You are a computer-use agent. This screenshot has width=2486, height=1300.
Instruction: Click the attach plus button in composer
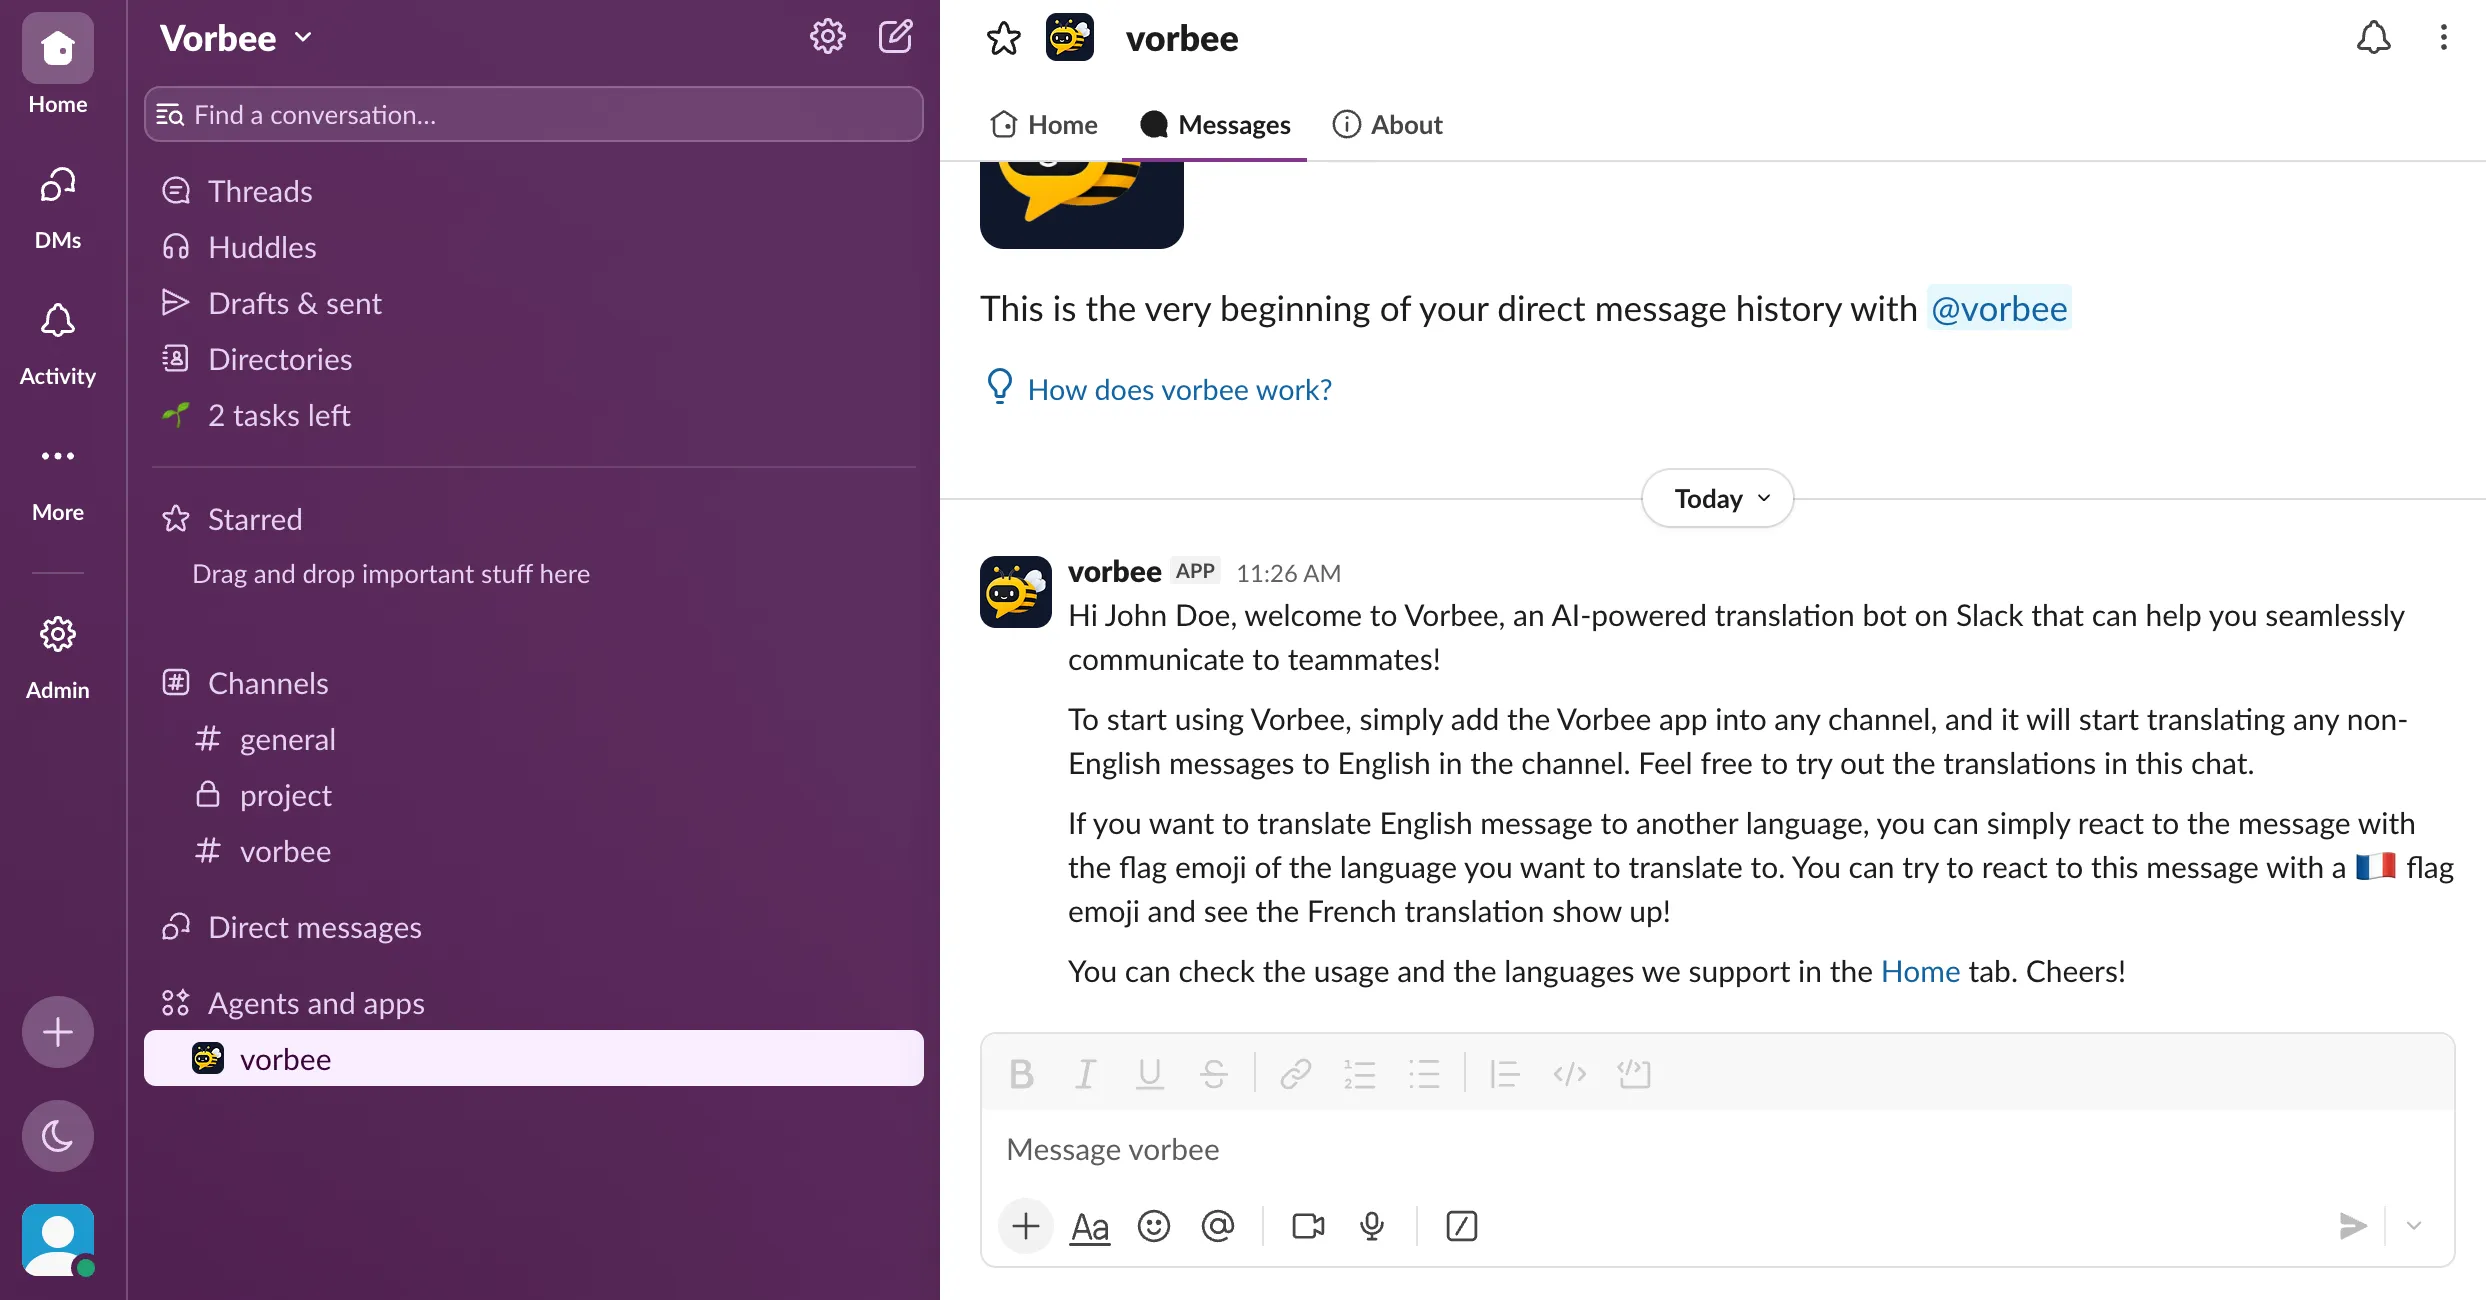tap(1025, 1226)
